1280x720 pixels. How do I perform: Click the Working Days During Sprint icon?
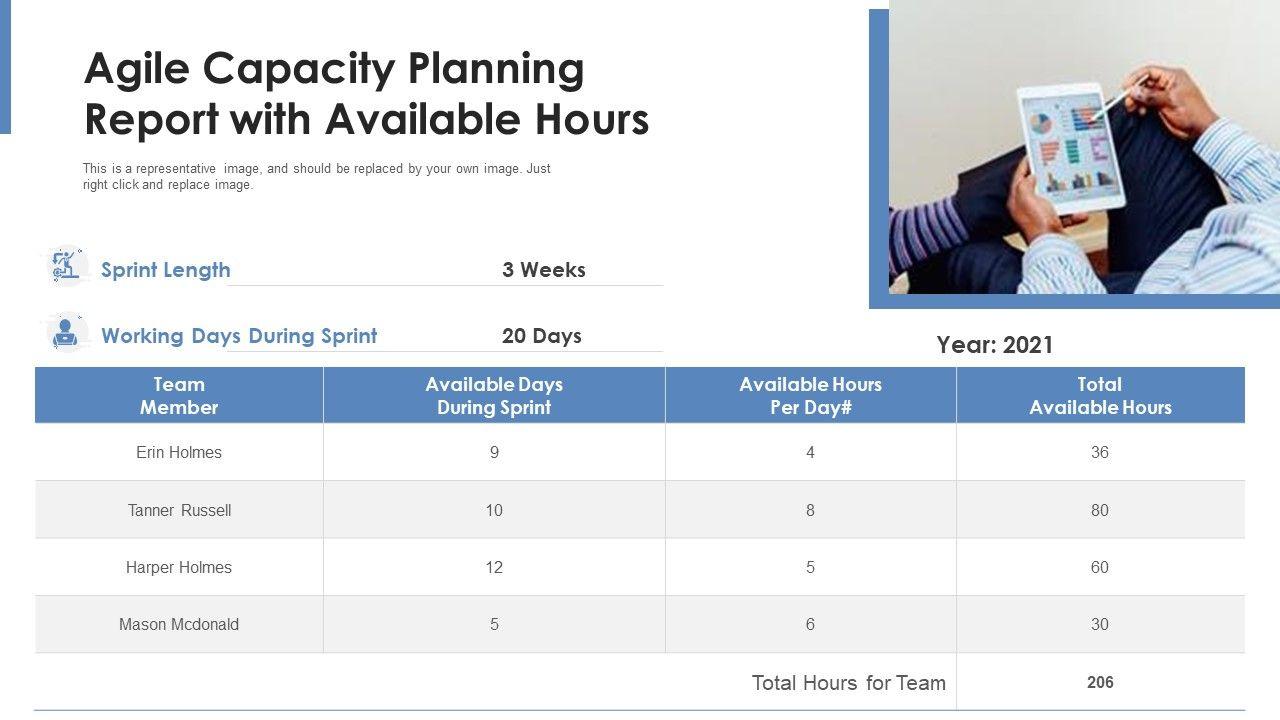pyautogui.click(x=67, y=334)
